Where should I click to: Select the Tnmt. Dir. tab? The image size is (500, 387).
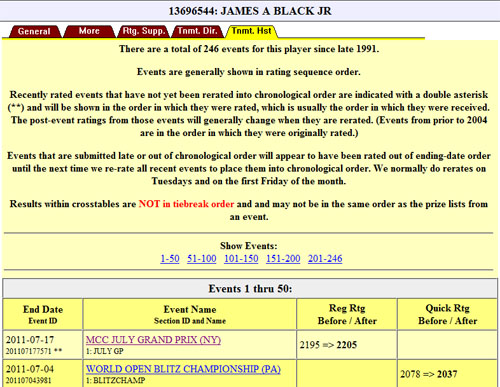(197, 31)
